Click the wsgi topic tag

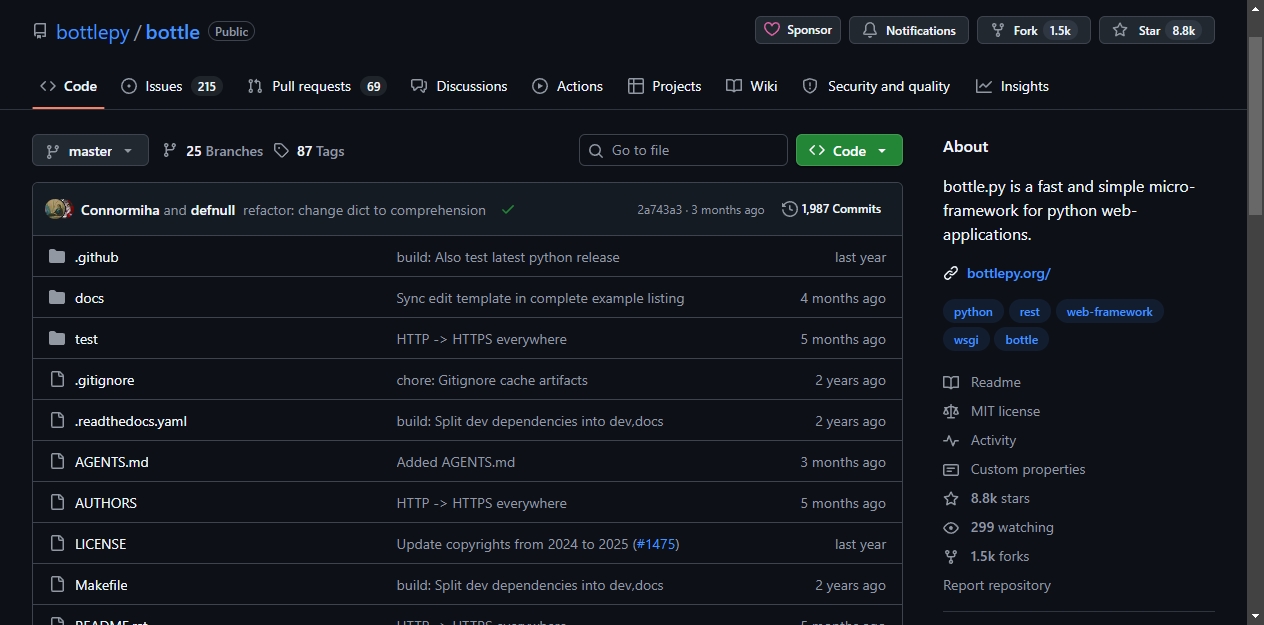coord(966,340)
